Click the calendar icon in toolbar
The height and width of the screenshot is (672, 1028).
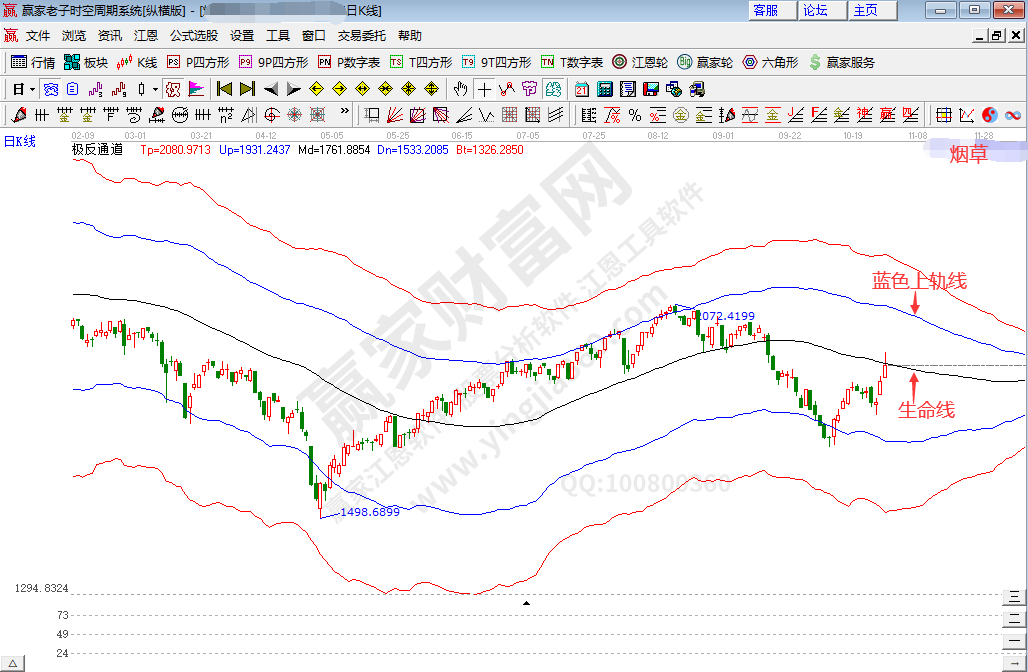coord(581,89)
